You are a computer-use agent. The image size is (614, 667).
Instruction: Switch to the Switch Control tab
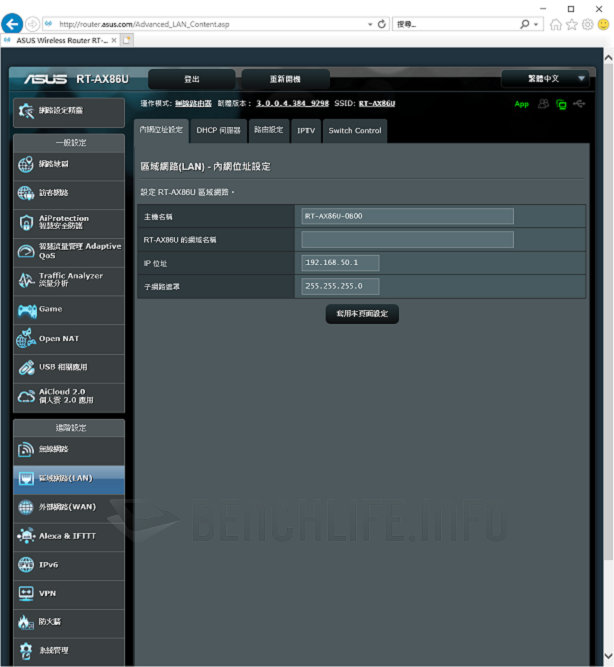pyautogui.click(x=355, y=131)
